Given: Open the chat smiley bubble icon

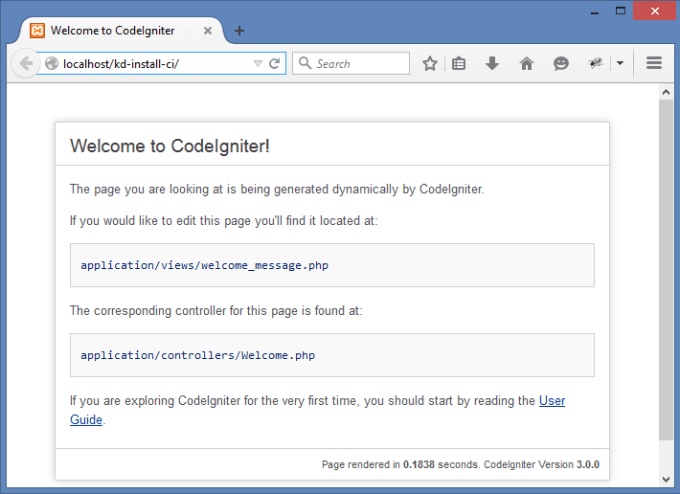Looking at the screenshot, I should click(561, 64).
